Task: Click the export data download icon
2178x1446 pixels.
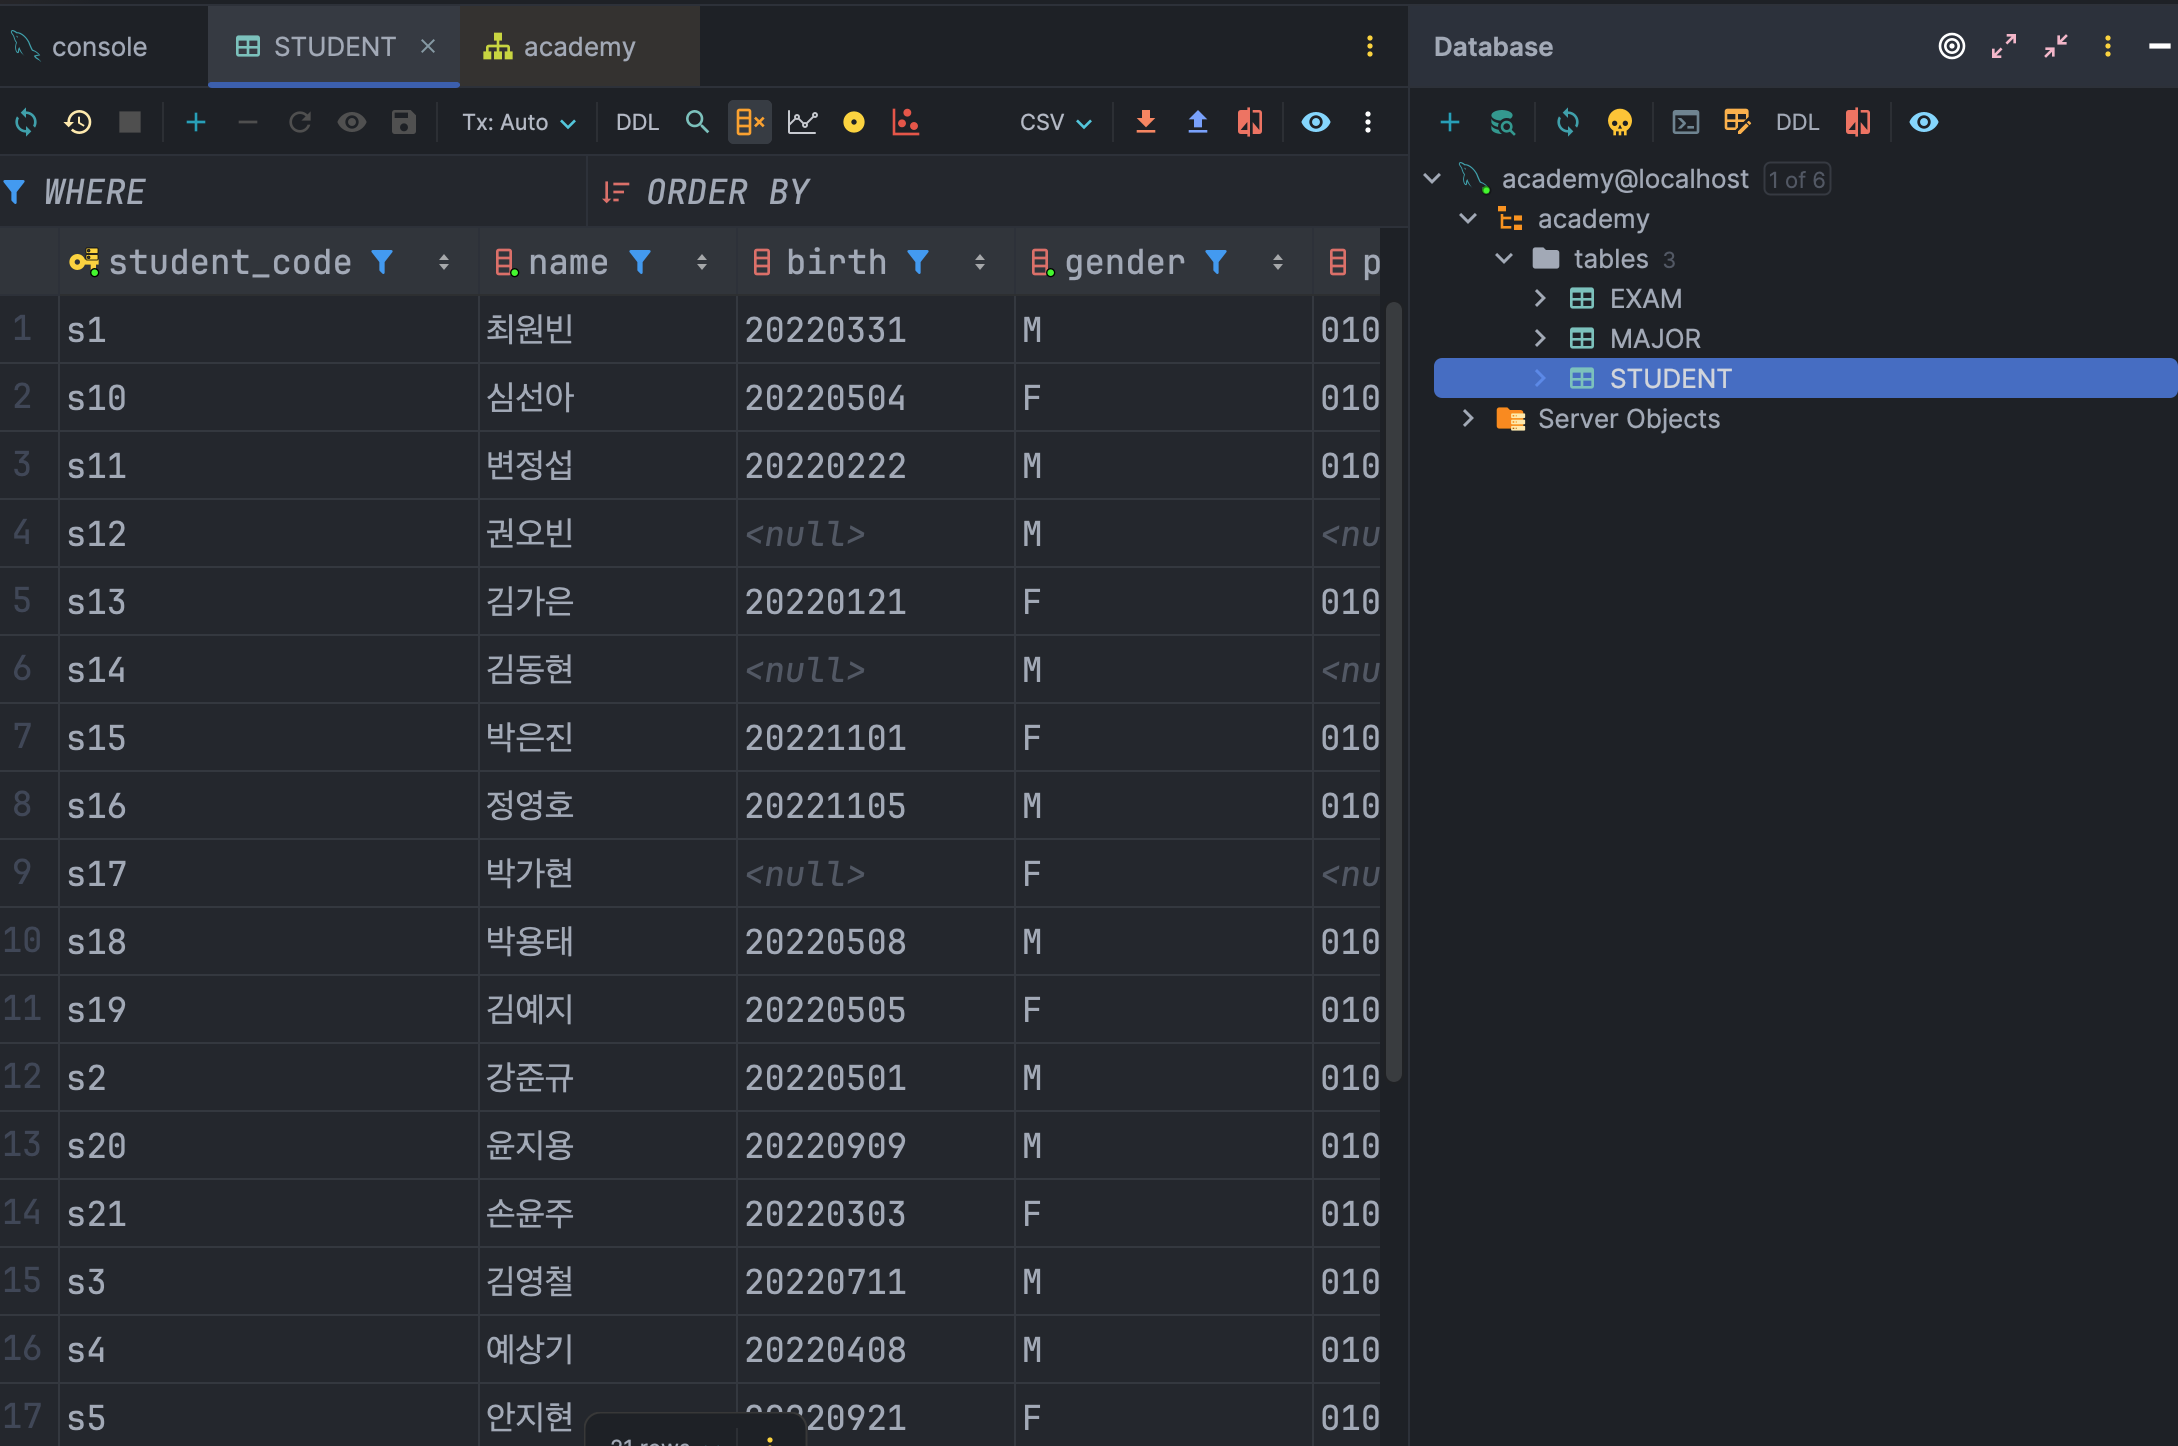Action: click(x=1146, y=122)
